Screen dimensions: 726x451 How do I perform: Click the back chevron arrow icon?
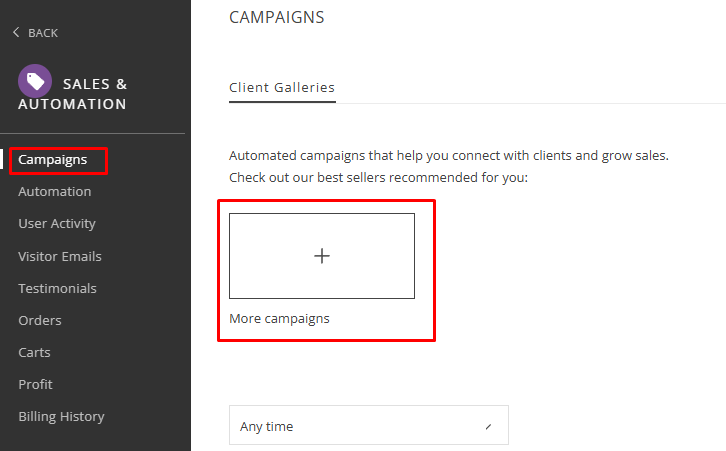pos(16,33)
